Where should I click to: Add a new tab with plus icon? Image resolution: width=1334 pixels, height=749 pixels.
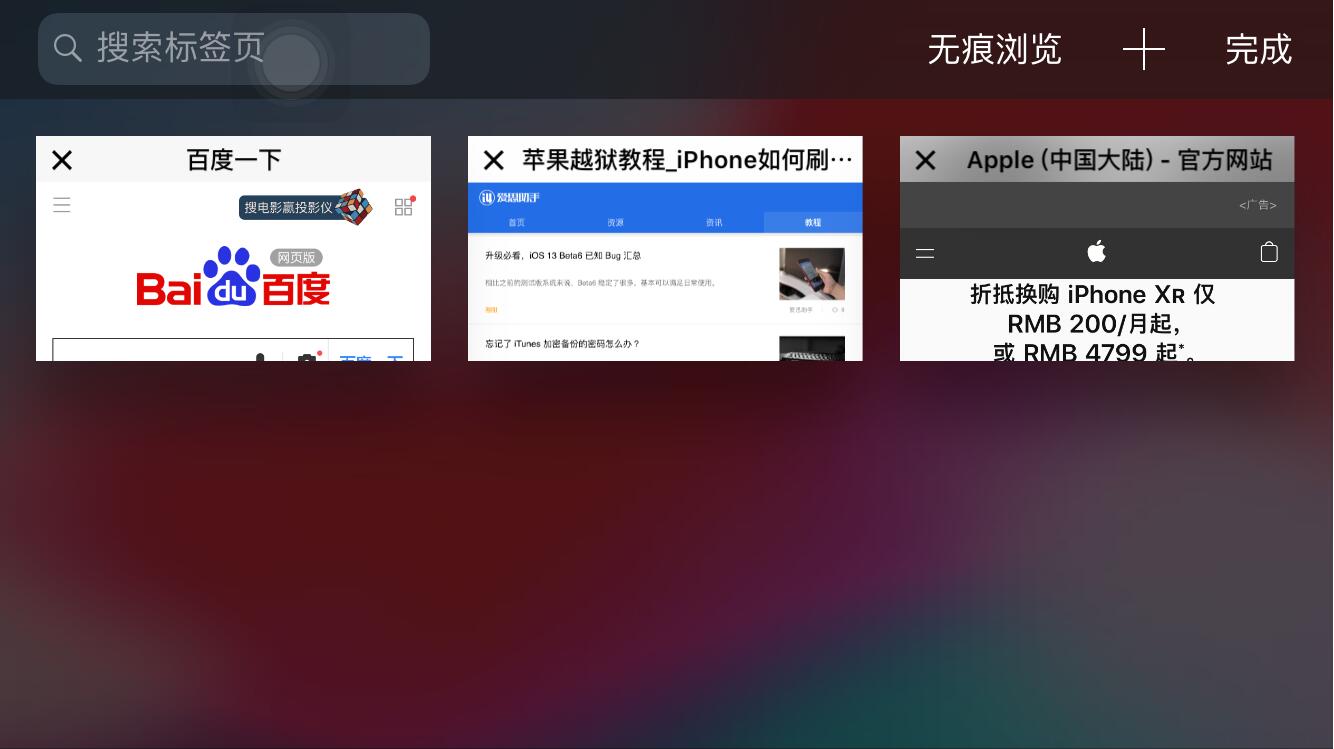(1143, 49)
